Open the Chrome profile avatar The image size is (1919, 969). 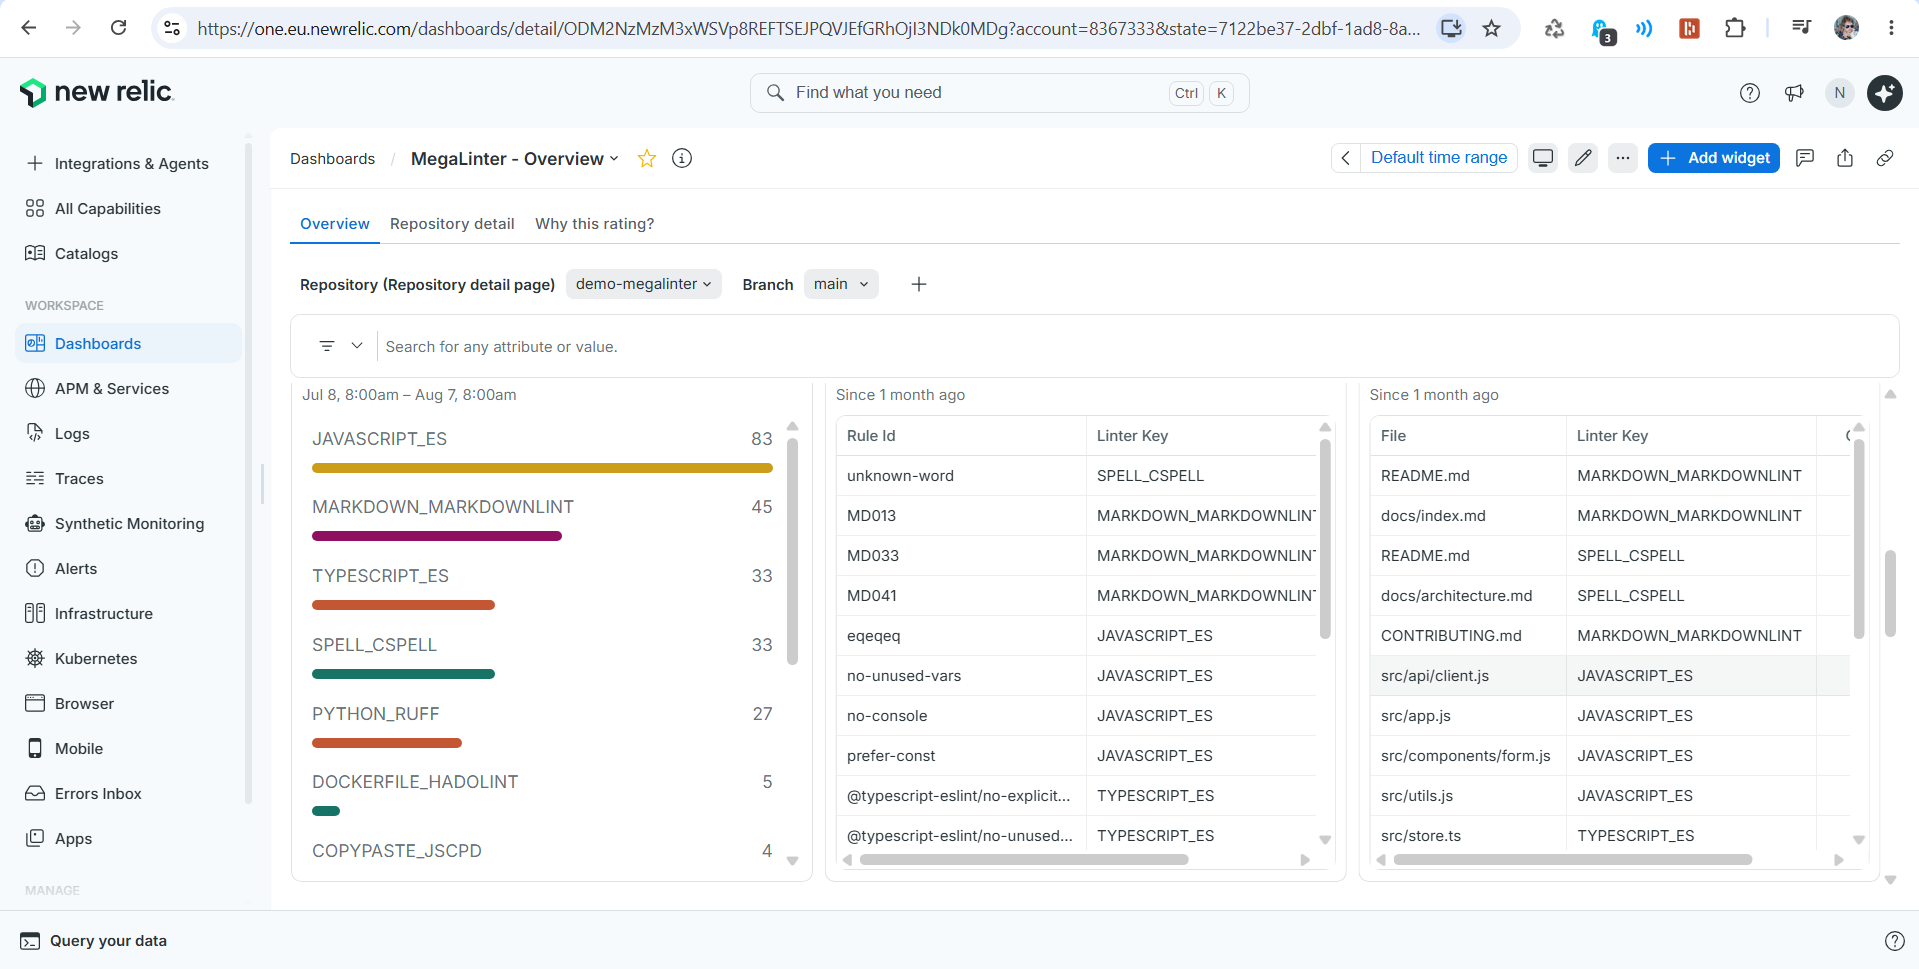[x=1847, y=28]
